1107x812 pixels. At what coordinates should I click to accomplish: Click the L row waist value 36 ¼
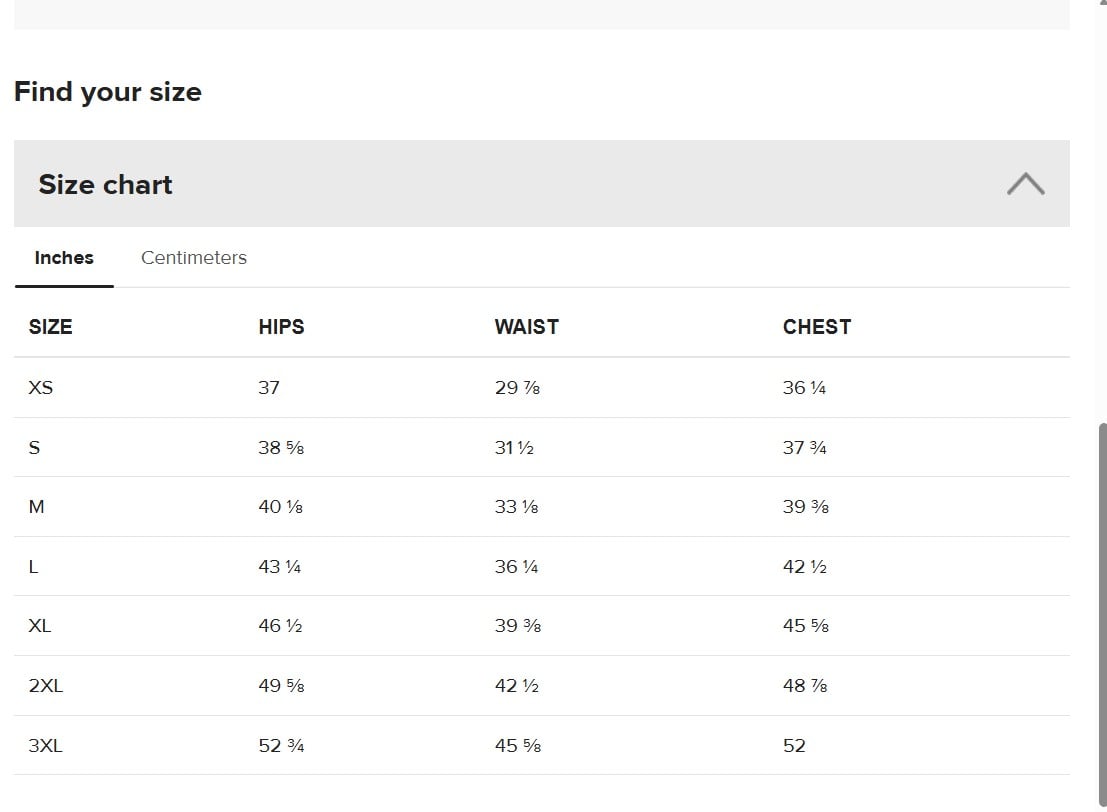tap(516, 567)
